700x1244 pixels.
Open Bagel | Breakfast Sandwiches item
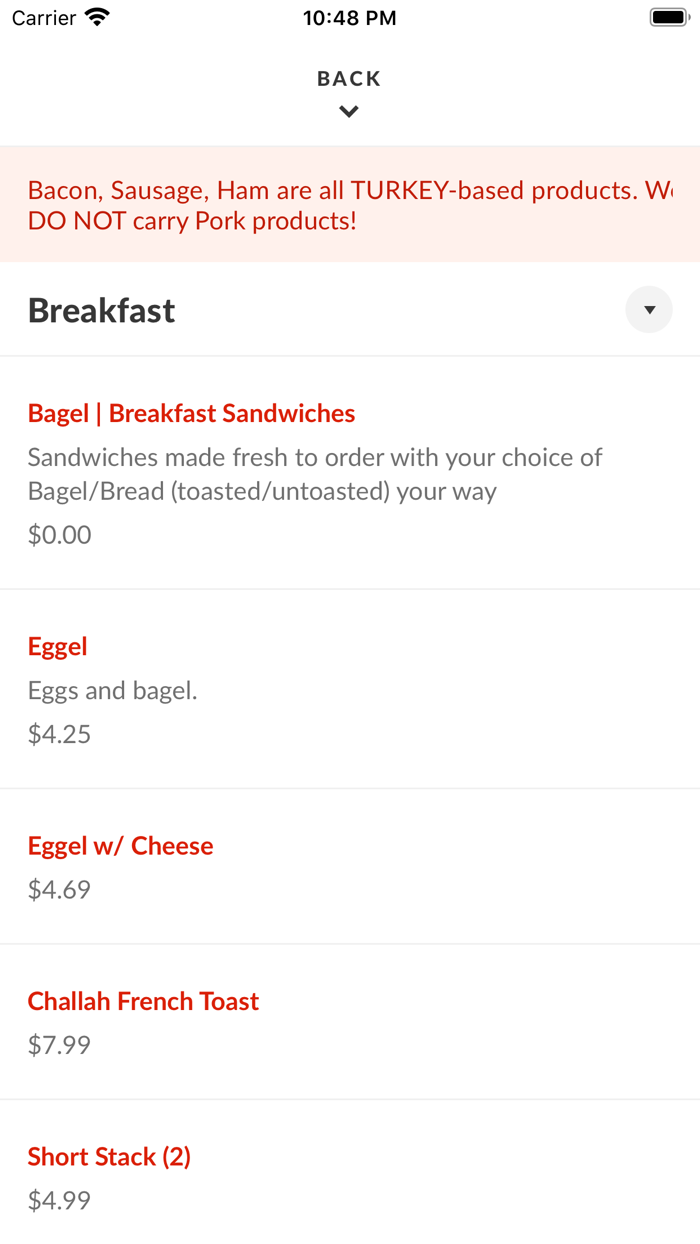pos(190,412)
